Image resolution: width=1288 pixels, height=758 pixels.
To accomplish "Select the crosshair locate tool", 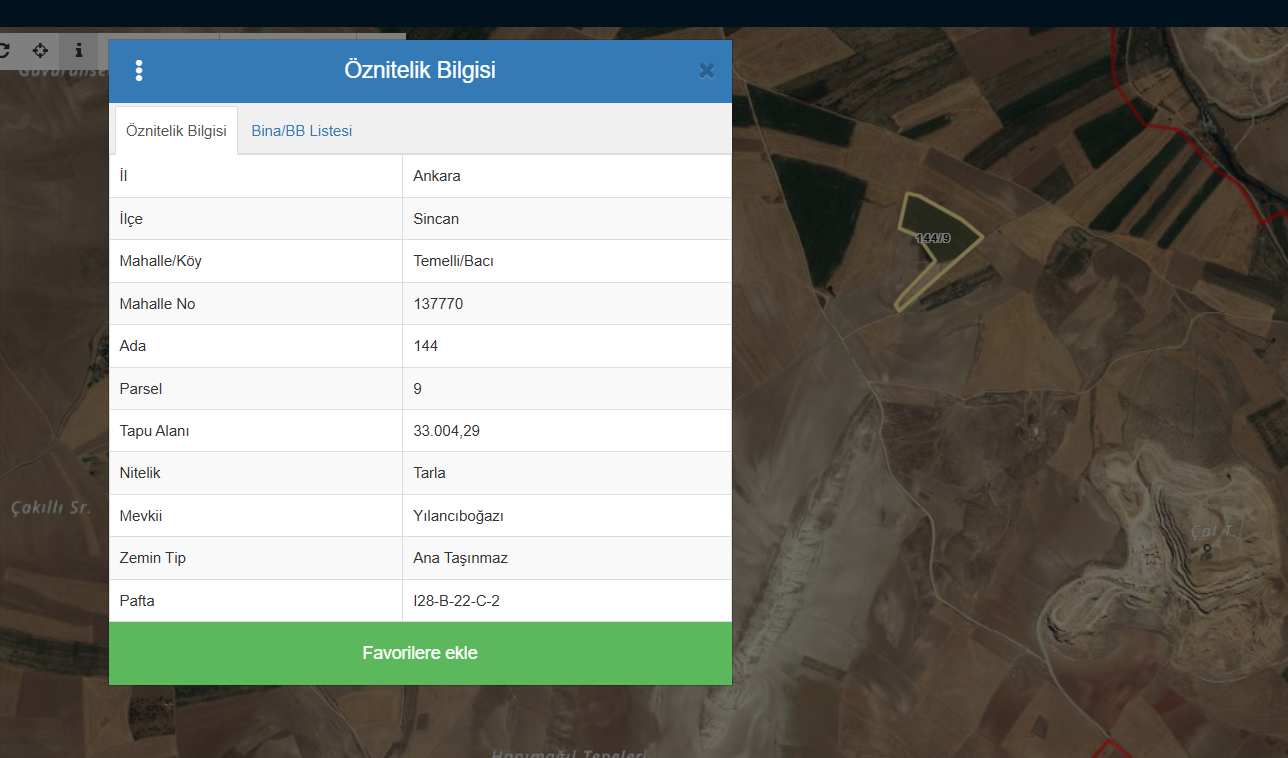I will [40, 50].
